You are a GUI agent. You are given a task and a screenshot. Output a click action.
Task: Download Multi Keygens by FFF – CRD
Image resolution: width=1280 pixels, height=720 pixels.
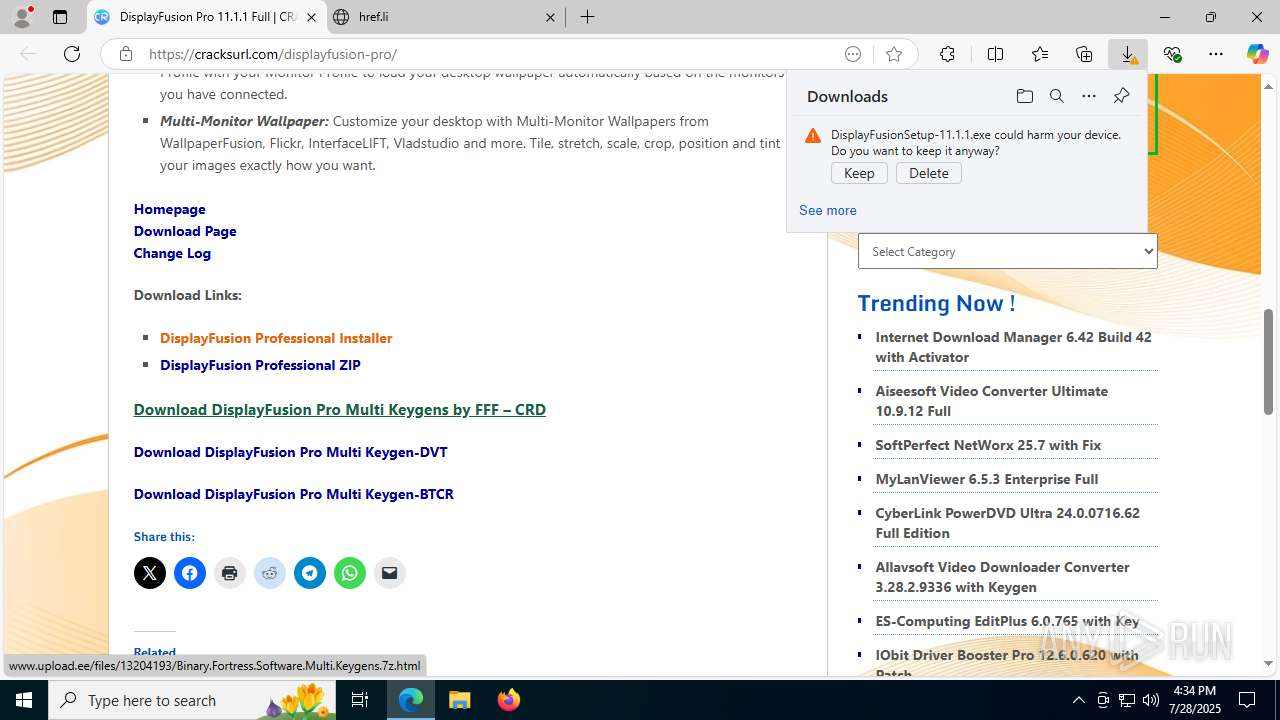point(340,409)
